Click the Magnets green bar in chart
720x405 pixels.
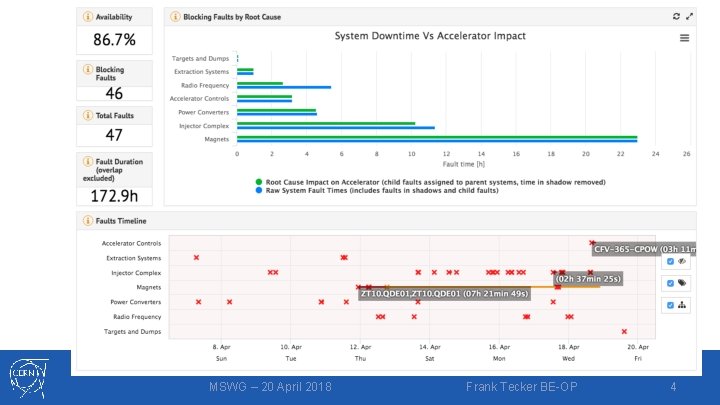click(x=437, y=137)
